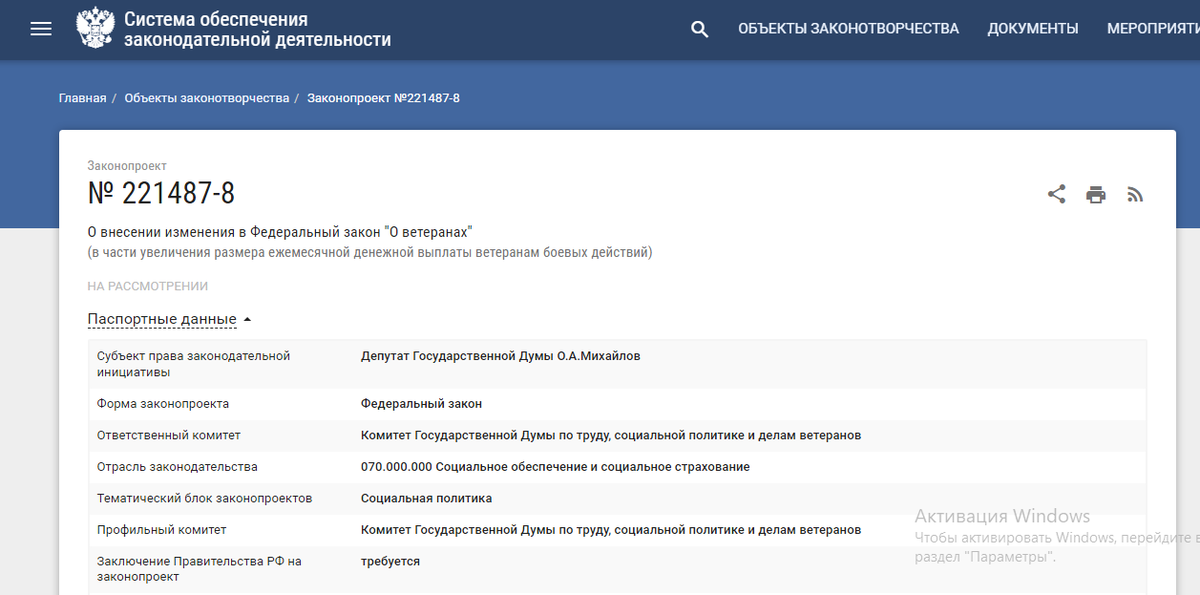Click label Субъект права законодательной инициативы
The height and width of the screenshot is (595, 1200).
pyautogui.click(x=193, y=364)
